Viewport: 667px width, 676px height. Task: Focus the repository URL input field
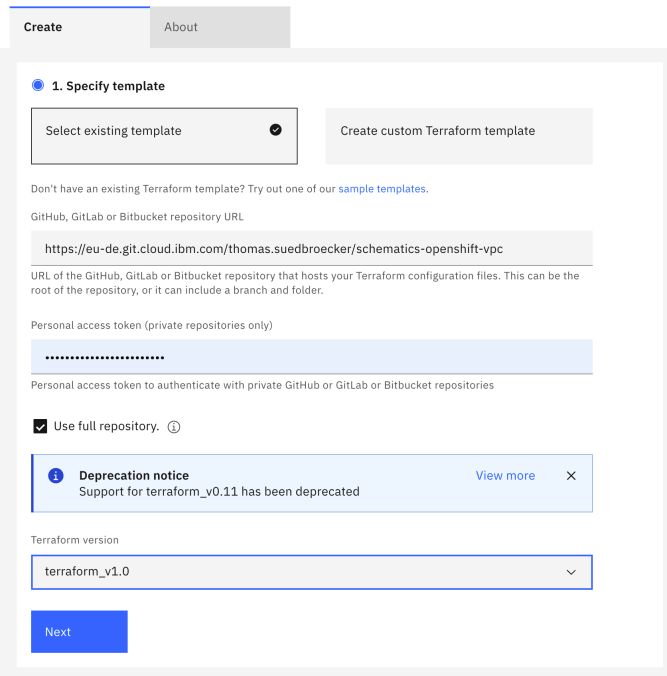click(x=312, y=248)
